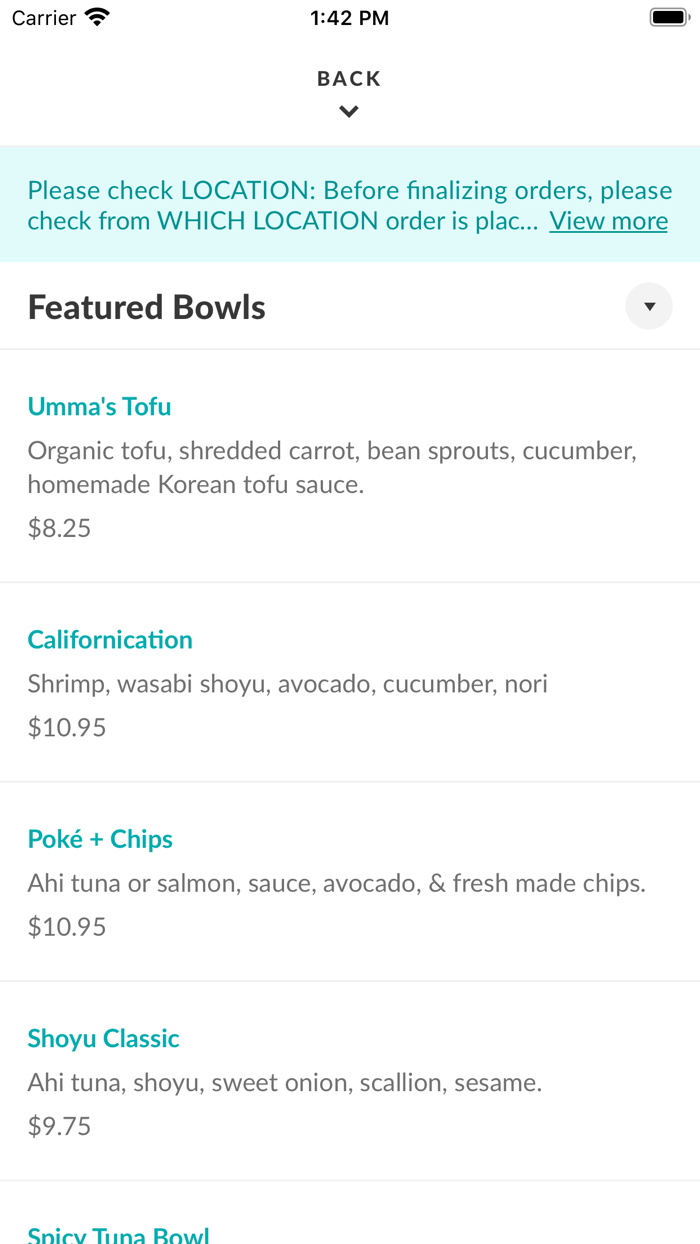This screenshot has height=1244, width=700.
Task: Open Poké + Chips details
Action: [x=100, y=839]
